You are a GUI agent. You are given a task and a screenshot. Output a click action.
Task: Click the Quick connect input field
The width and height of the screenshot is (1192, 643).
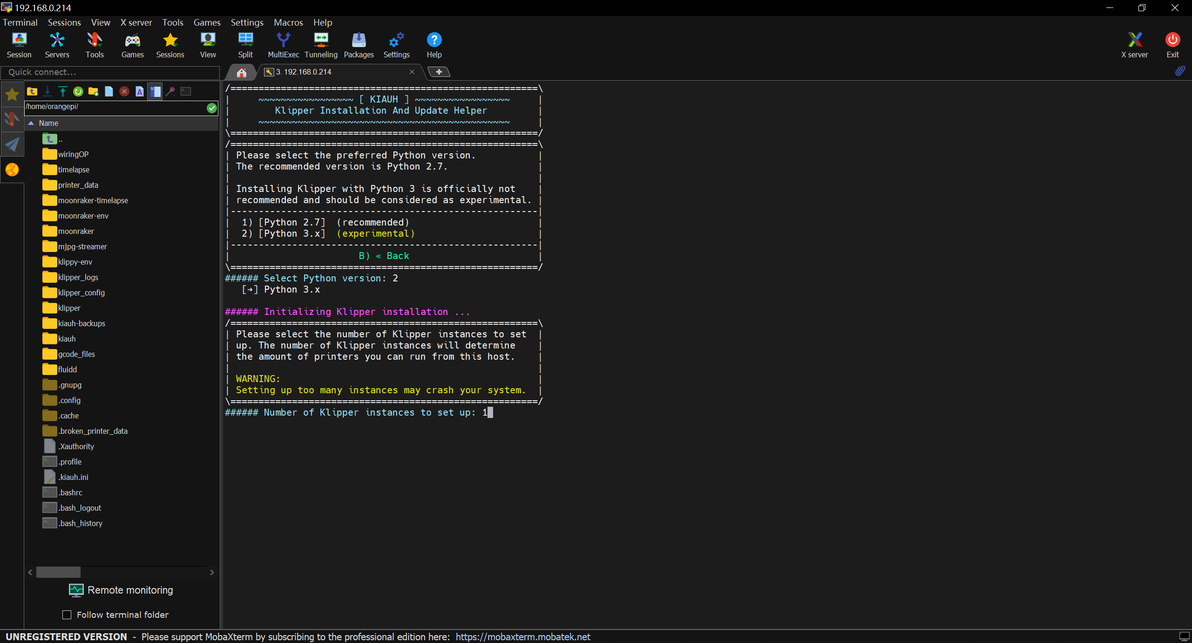[110, 72]
